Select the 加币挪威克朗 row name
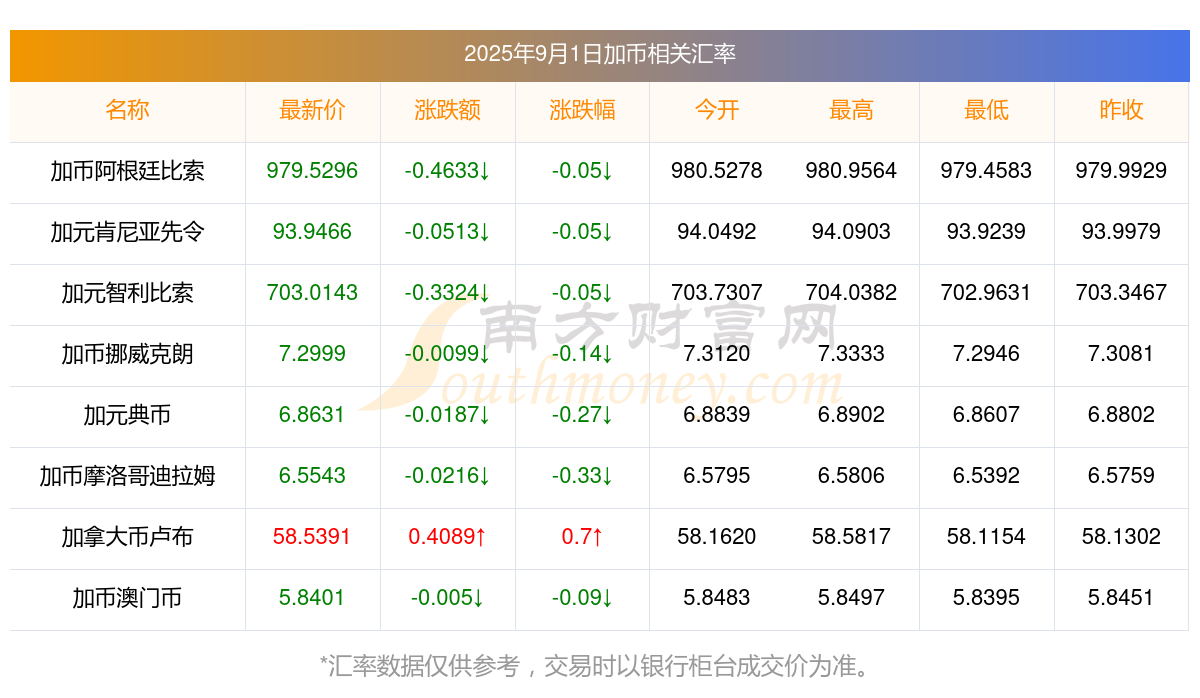This screenshot has width=1200, height=698. [x=127, y=354]
